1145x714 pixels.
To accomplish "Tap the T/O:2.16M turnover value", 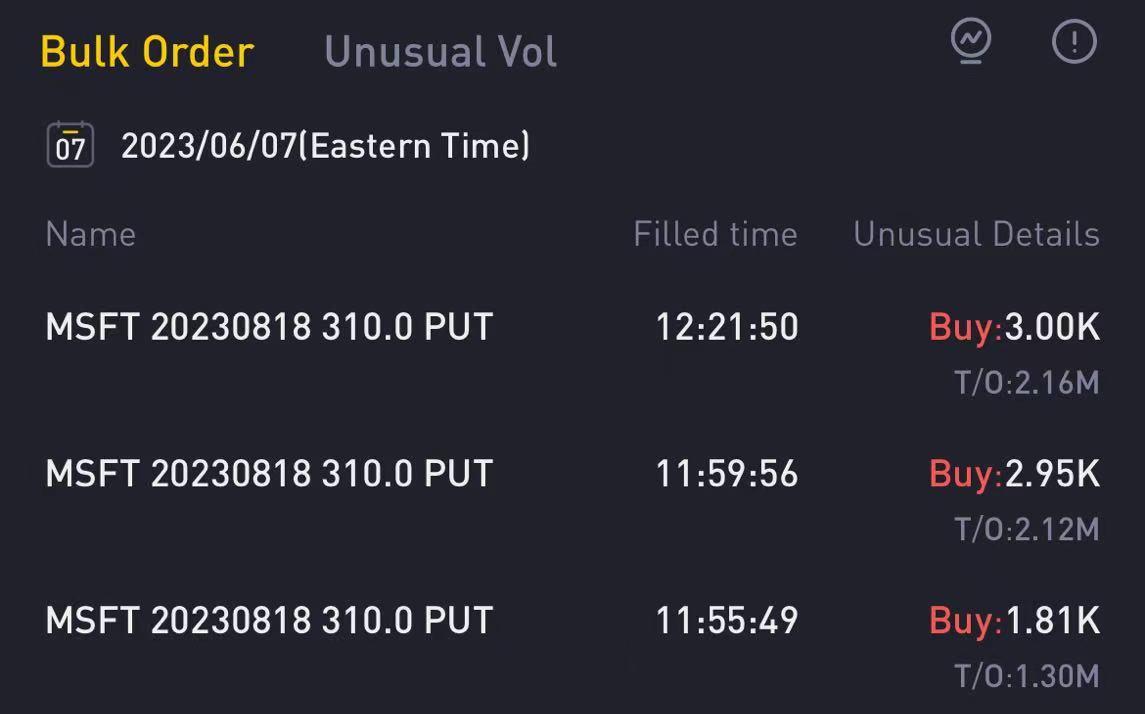I will [1027, 383].
